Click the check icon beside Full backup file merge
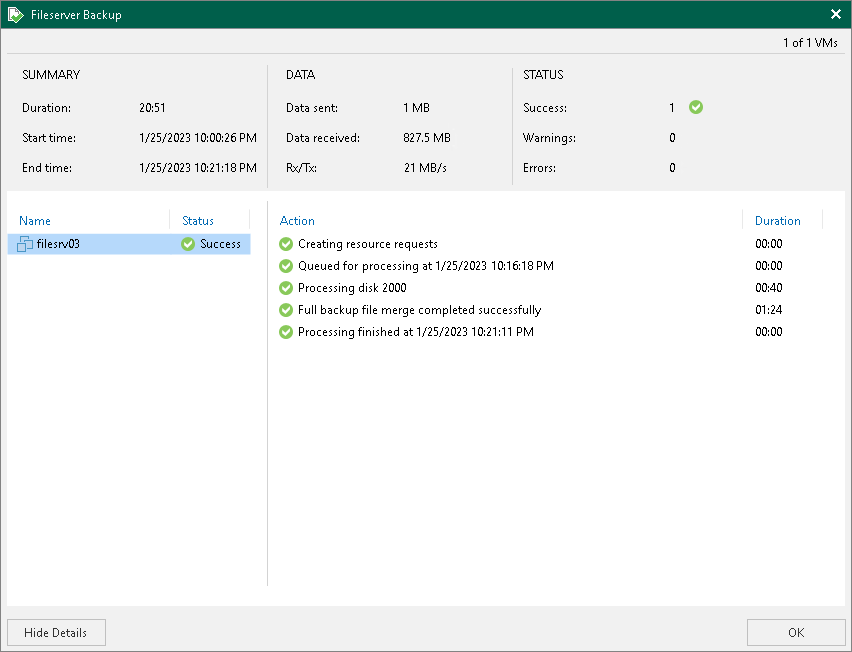 pos(286,310)
